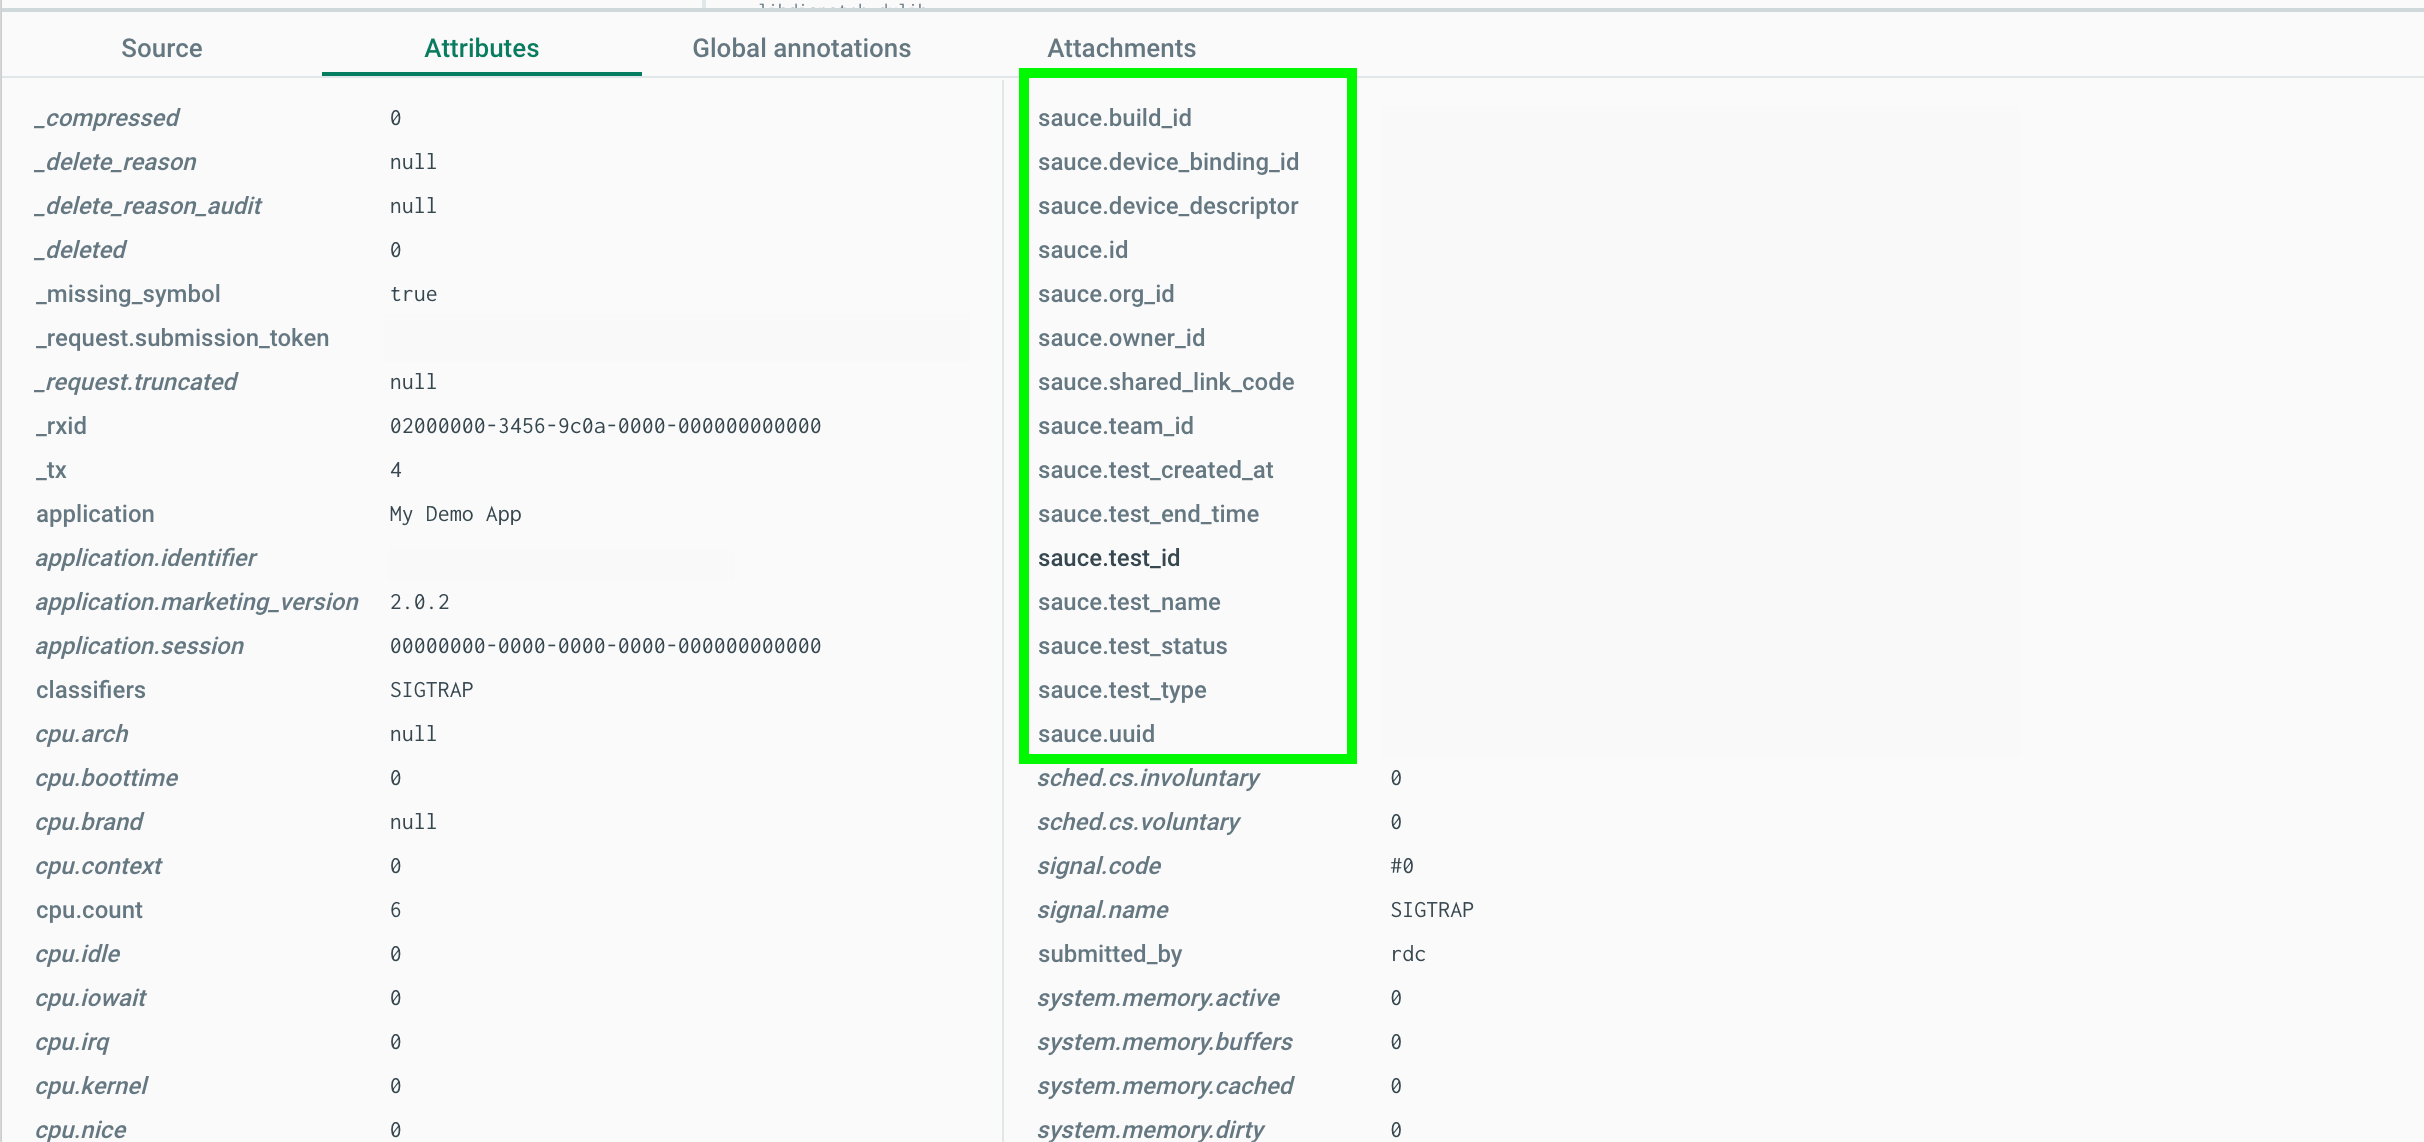Expand sauce.device_descriptor field
The width and height of the screenshot is (2424, 1142).
(1167, 204)
